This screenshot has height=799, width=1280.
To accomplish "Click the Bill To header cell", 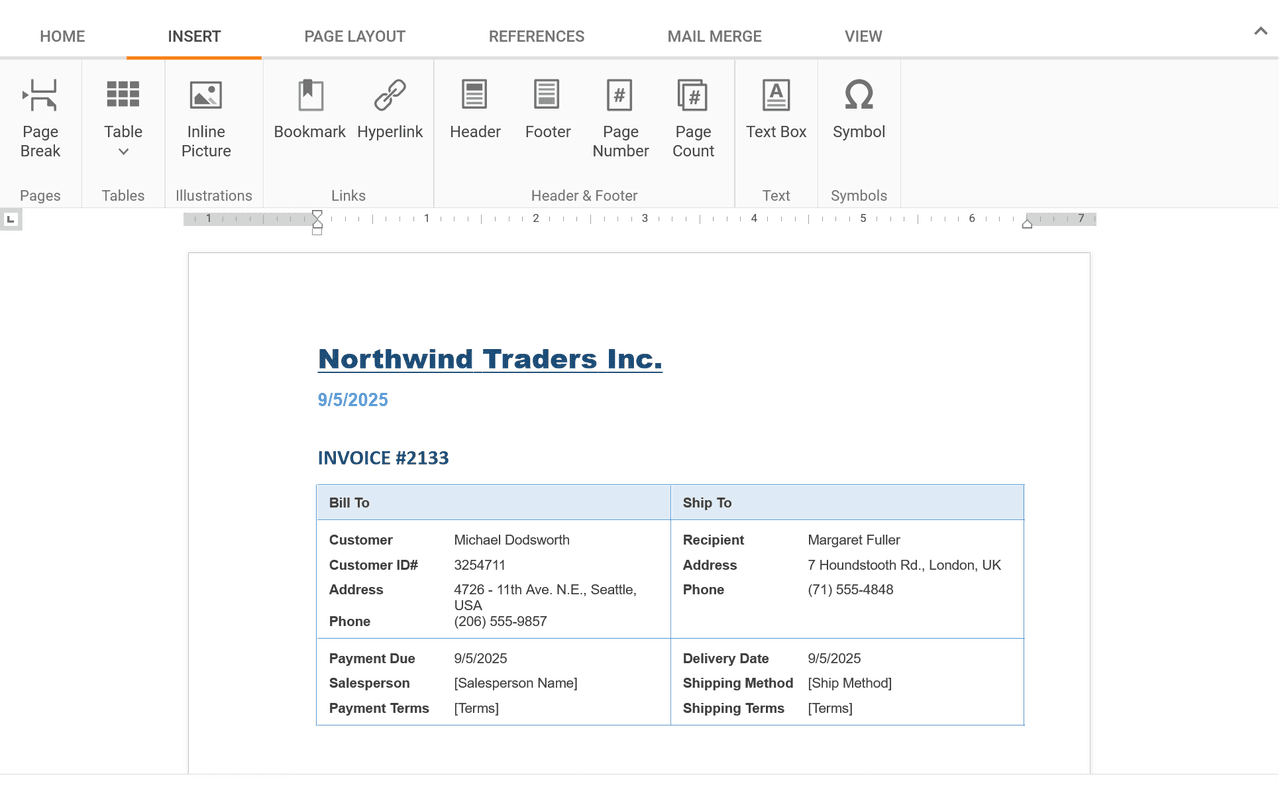I will pos(493,503).
